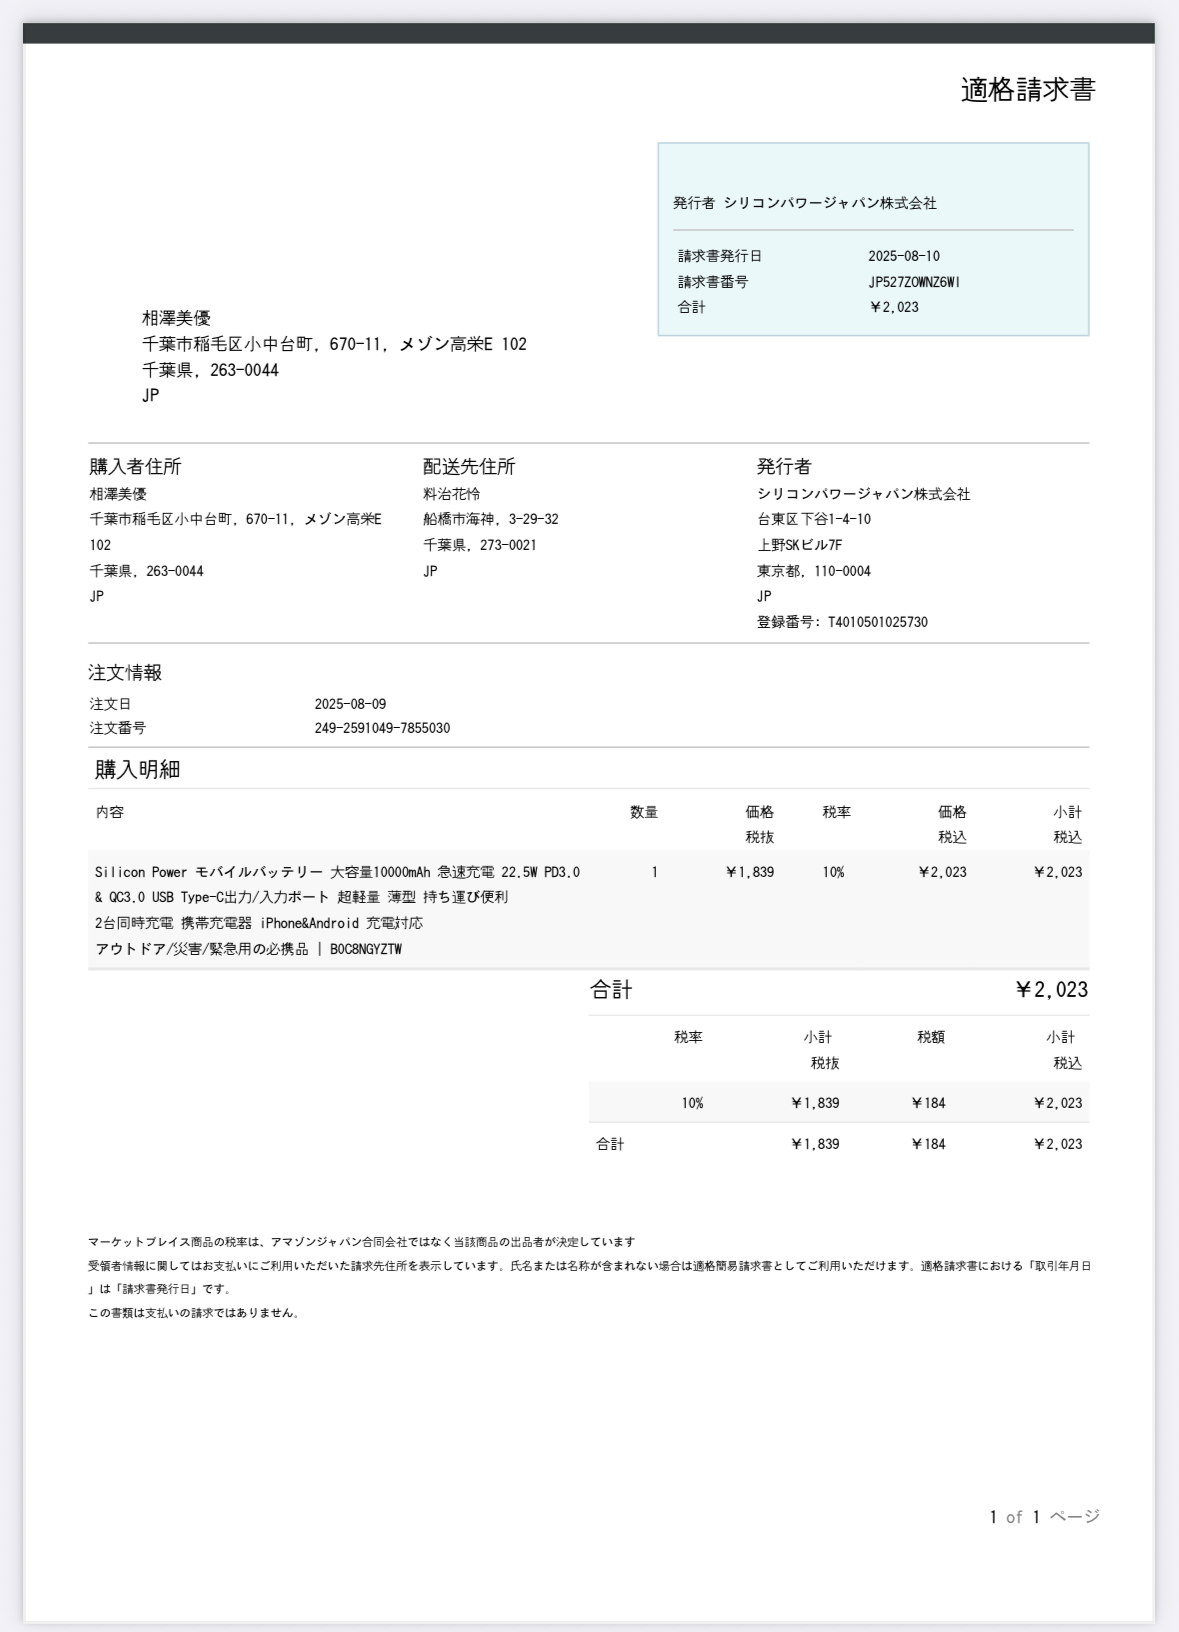Image resolution: width=1179 pixels, height=1632 pixels.
Task: Click the order date 2025-08-09
Action: point(350,704)
